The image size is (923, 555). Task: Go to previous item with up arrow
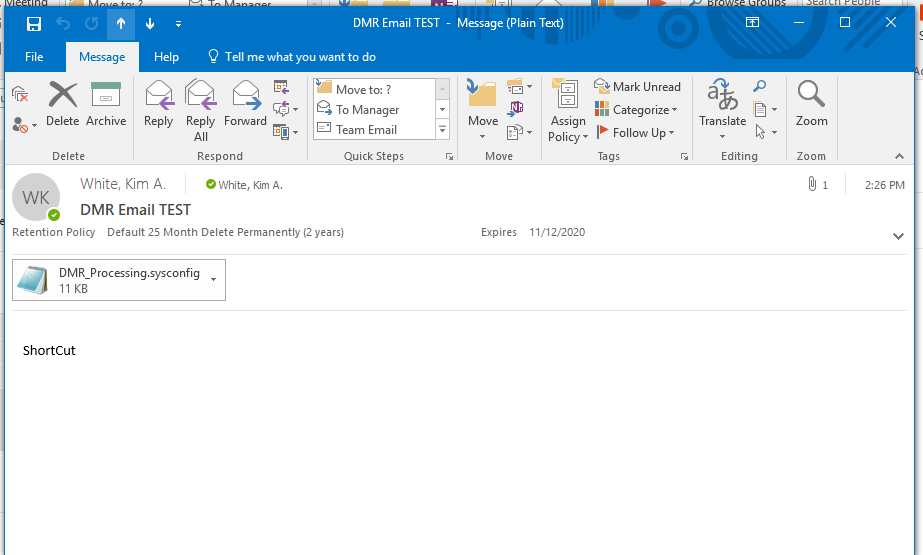coord(121,24)
